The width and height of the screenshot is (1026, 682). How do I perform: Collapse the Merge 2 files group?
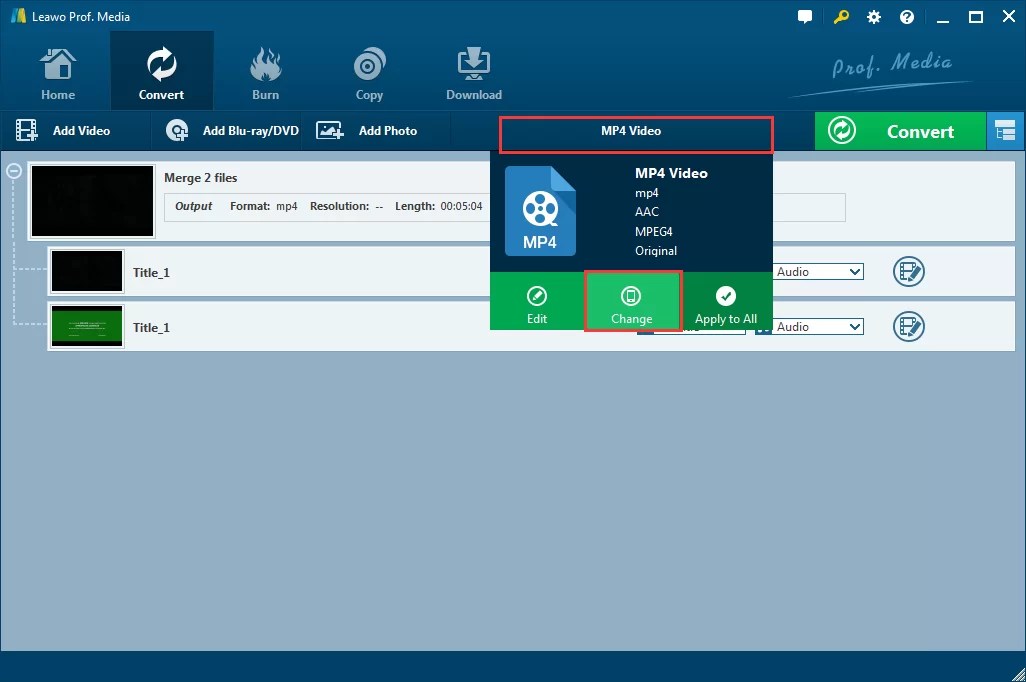(14, 171)
